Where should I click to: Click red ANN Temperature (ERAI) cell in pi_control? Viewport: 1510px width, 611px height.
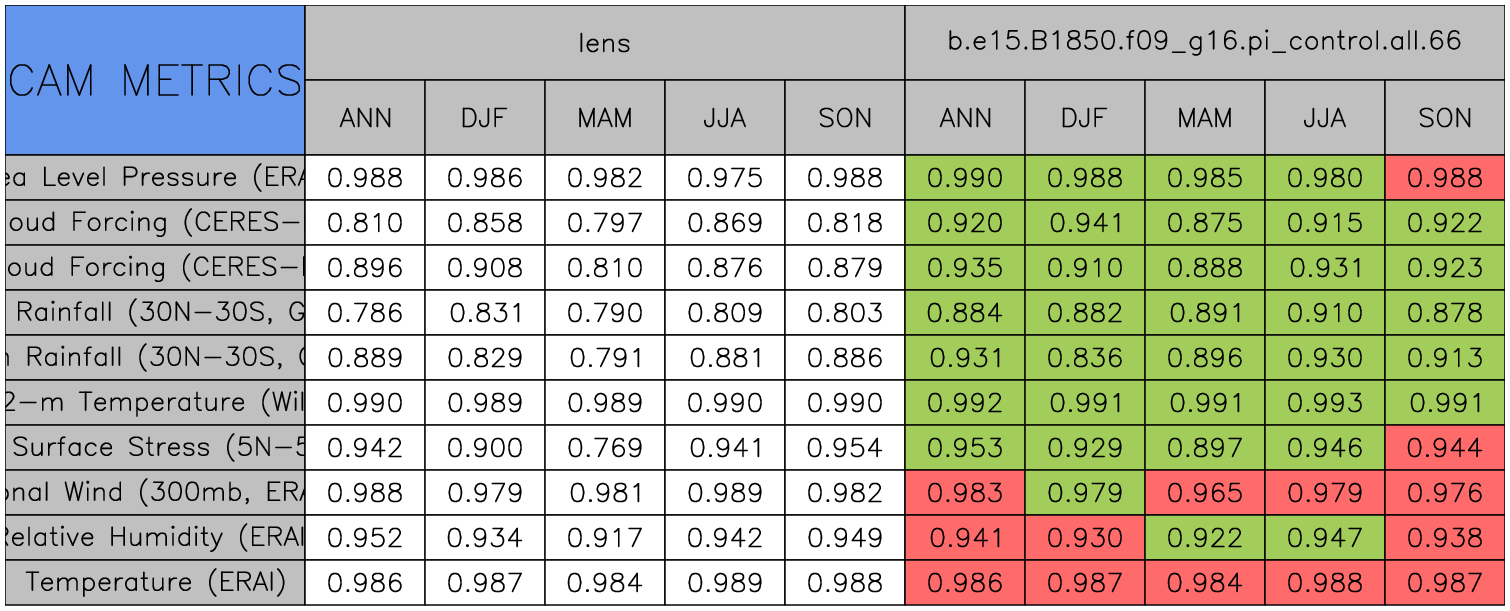click(x=964, y=583)
